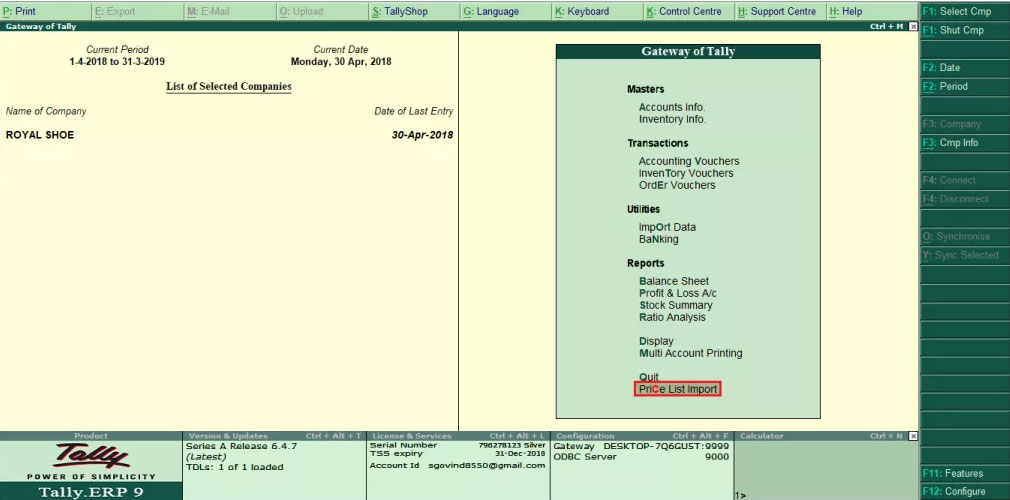Image resolution: width=1010 pixels, height=500 pixels.
Task: Open the Help menu
Action: point(872,12)
